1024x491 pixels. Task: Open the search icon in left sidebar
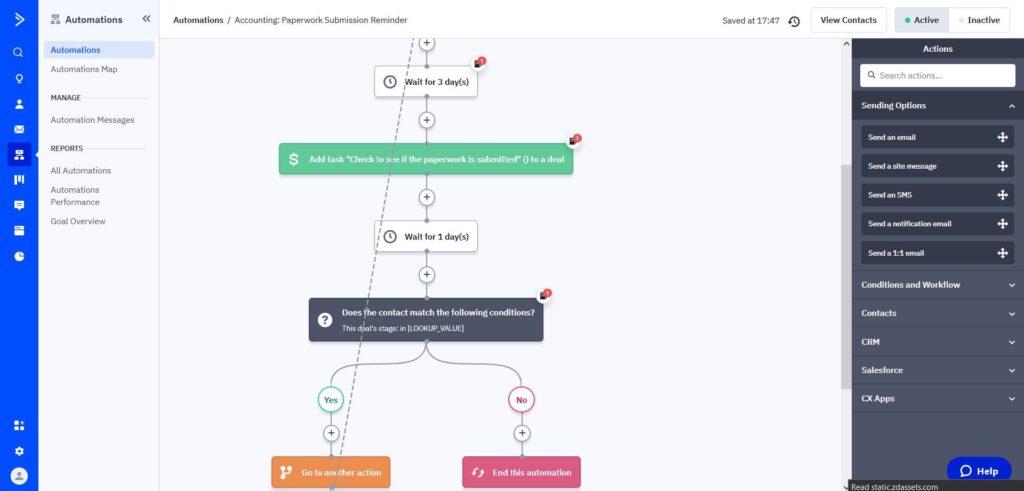(19, 53)
